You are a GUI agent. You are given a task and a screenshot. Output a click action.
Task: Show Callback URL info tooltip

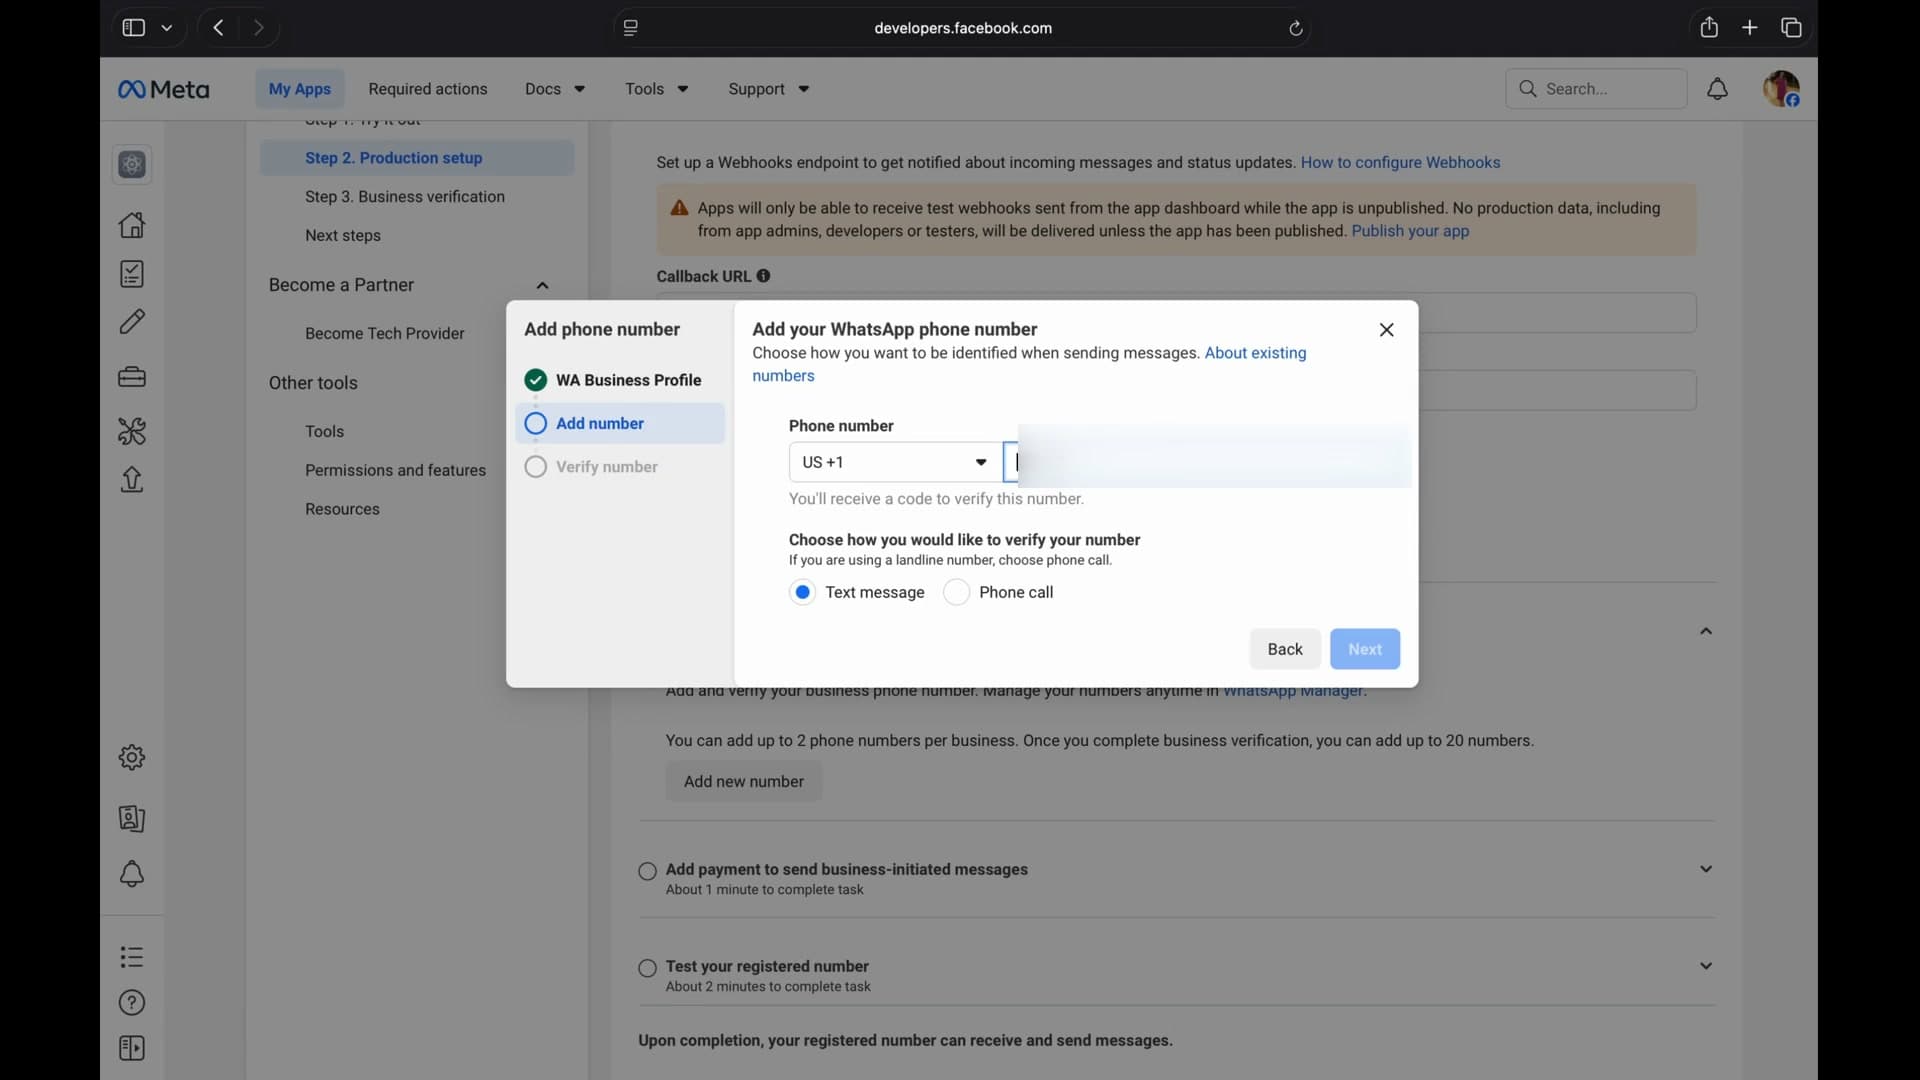[764, 276]
